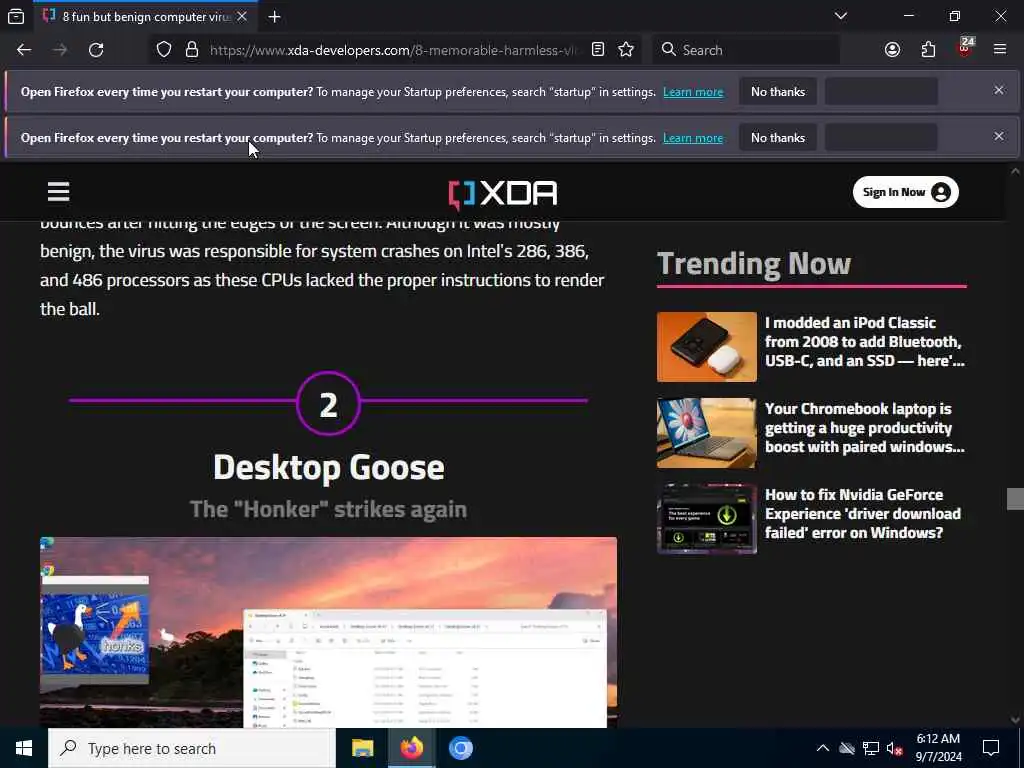This screenshot has width=1024, height=768.
Task: Click Learn more in the second notification bar
Action: tap(693, 138)
